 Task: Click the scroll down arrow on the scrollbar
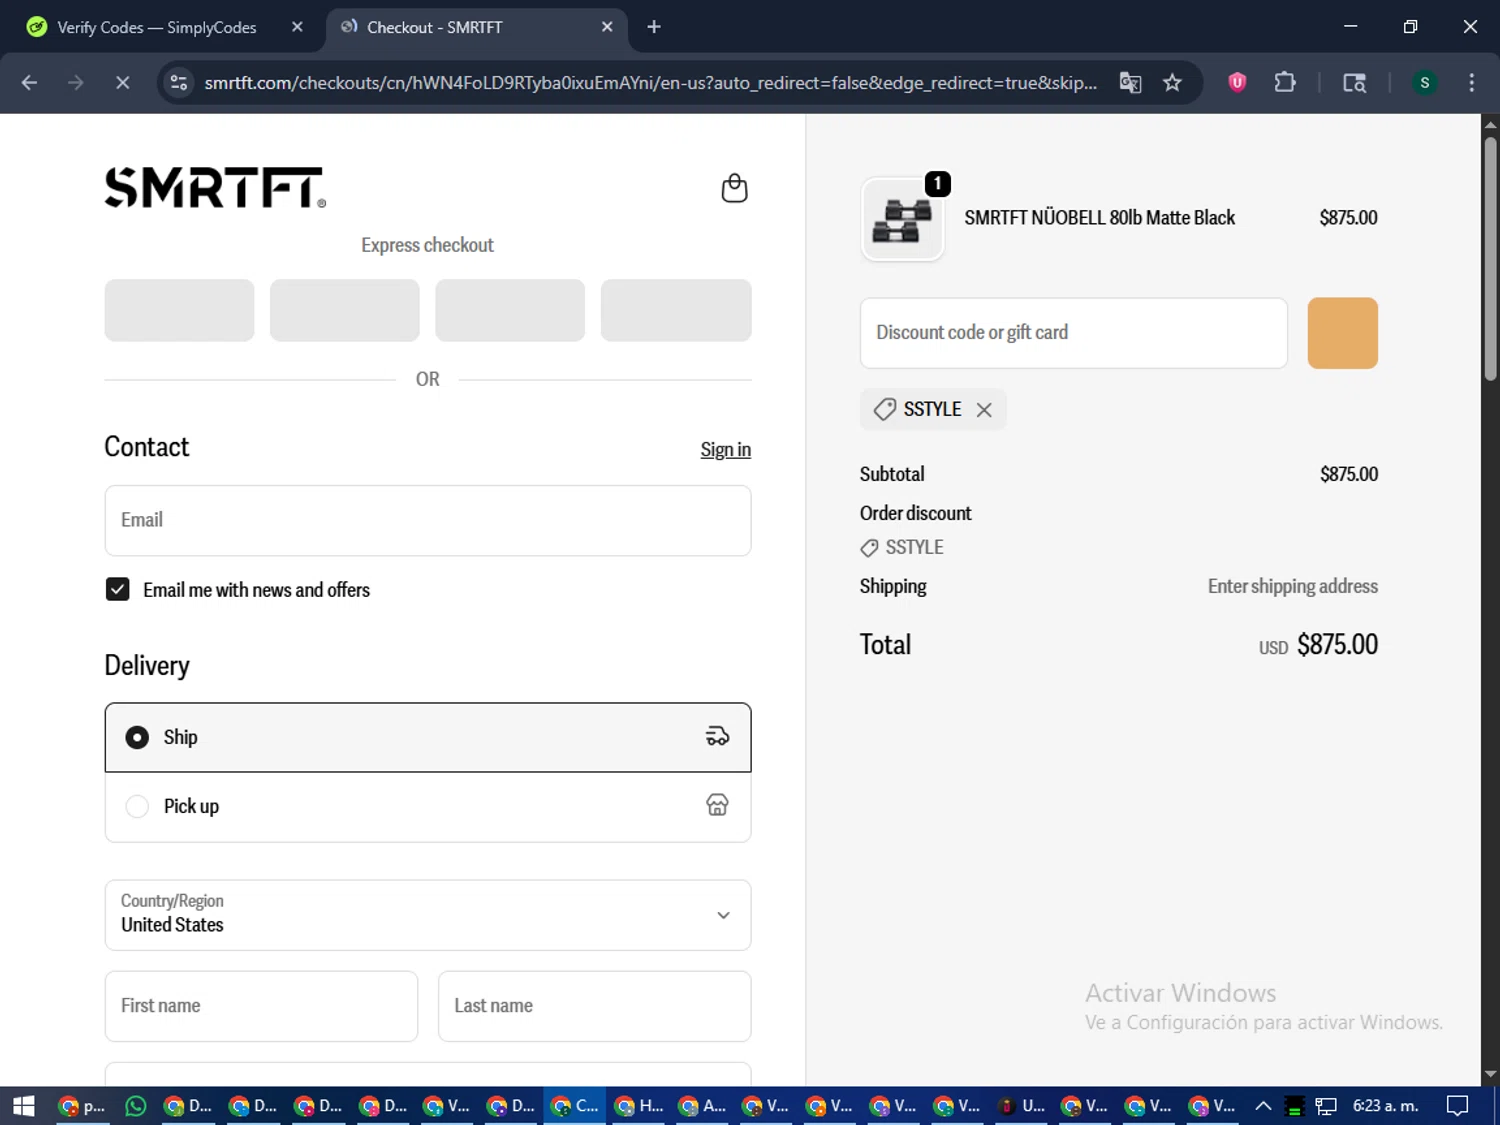1490,1075
